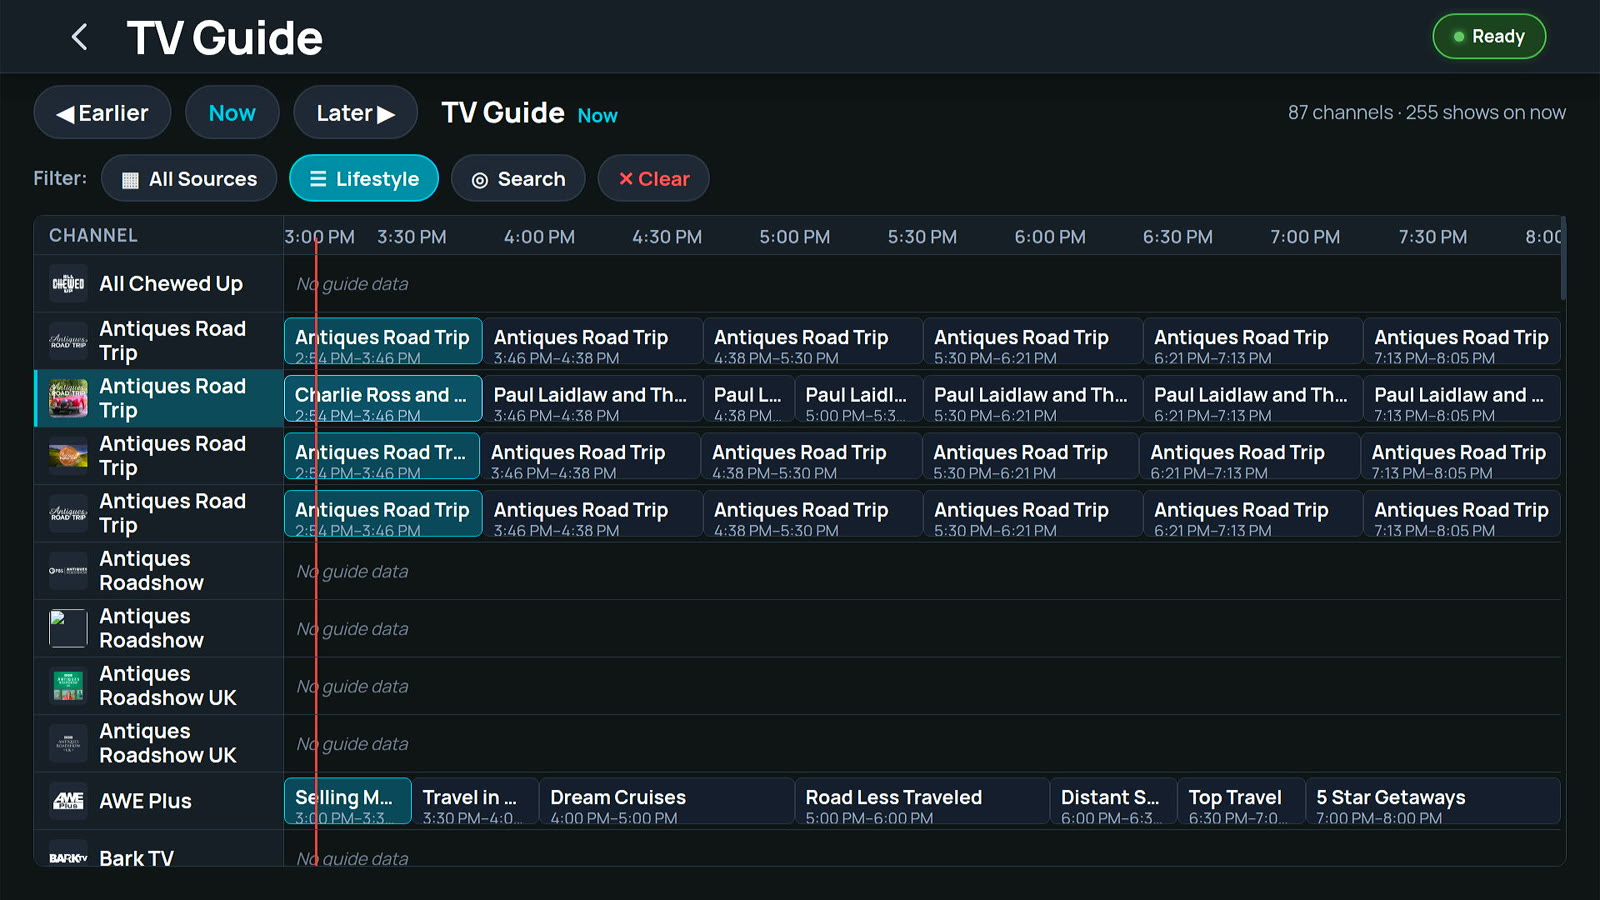Click the 5:00 PM time header

[x=794, y=237]
